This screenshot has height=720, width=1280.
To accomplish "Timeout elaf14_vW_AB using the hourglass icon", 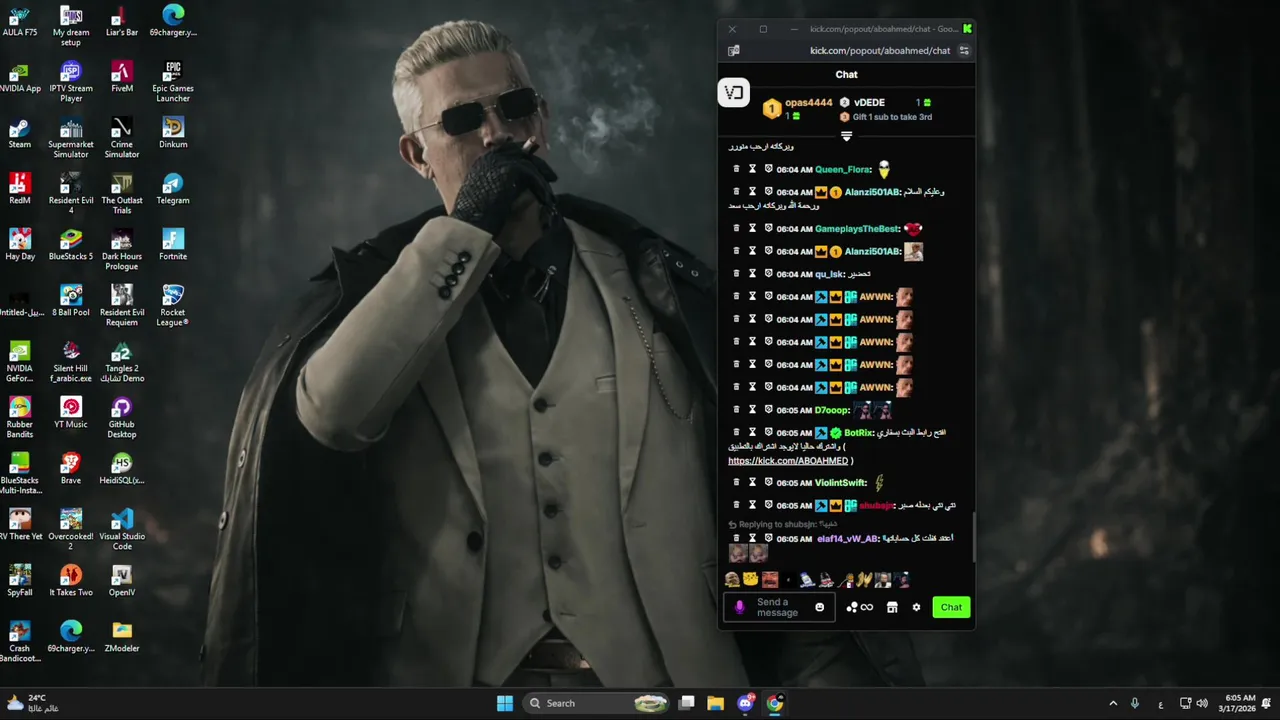I will coord(753,539).
